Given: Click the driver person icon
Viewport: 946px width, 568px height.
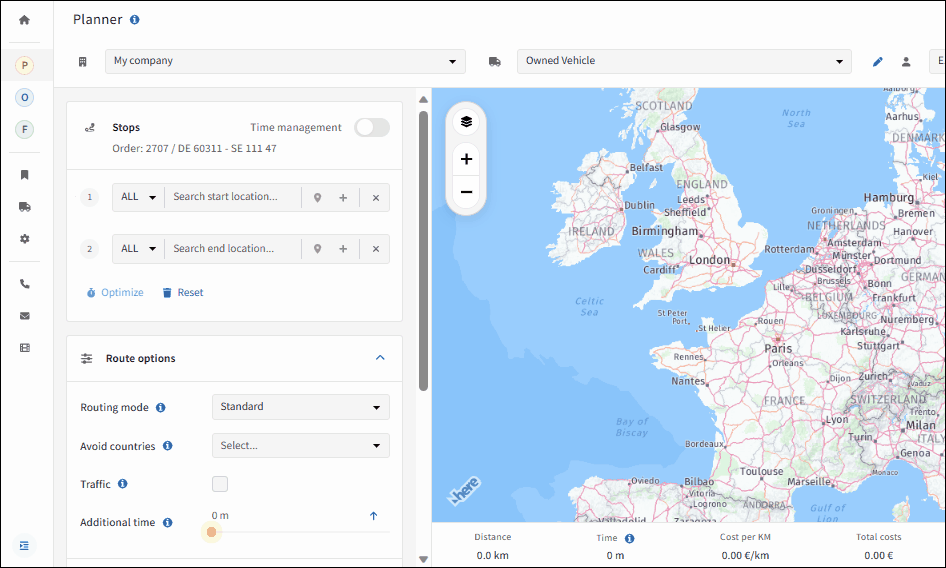Looking at the screenshot, I should (x=906, y=62).
